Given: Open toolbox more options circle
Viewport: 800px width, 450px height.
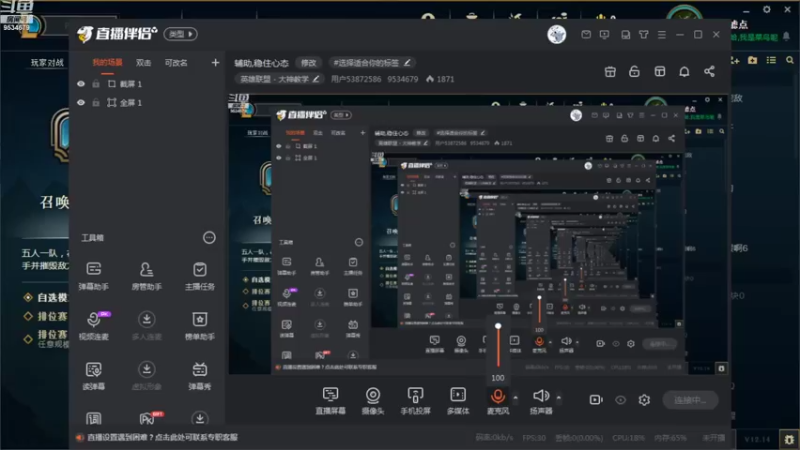Looking at the screenshot, I should (209, 238).
